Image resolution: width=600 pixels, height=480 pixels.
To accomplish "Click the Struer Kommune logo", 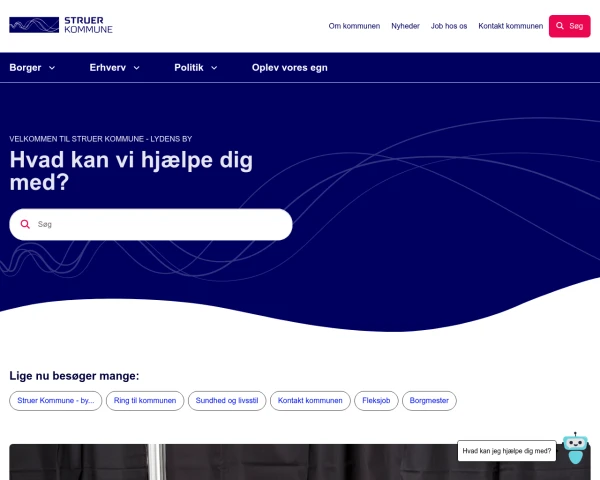I will point(61,25).
